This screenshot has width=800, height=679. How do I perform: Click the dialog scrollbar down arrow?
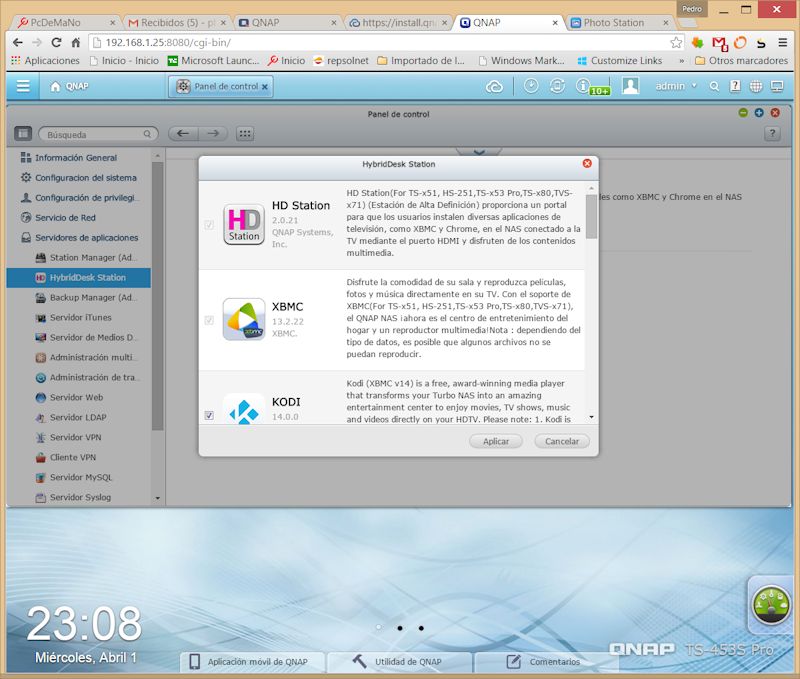[x=591, y=417]
